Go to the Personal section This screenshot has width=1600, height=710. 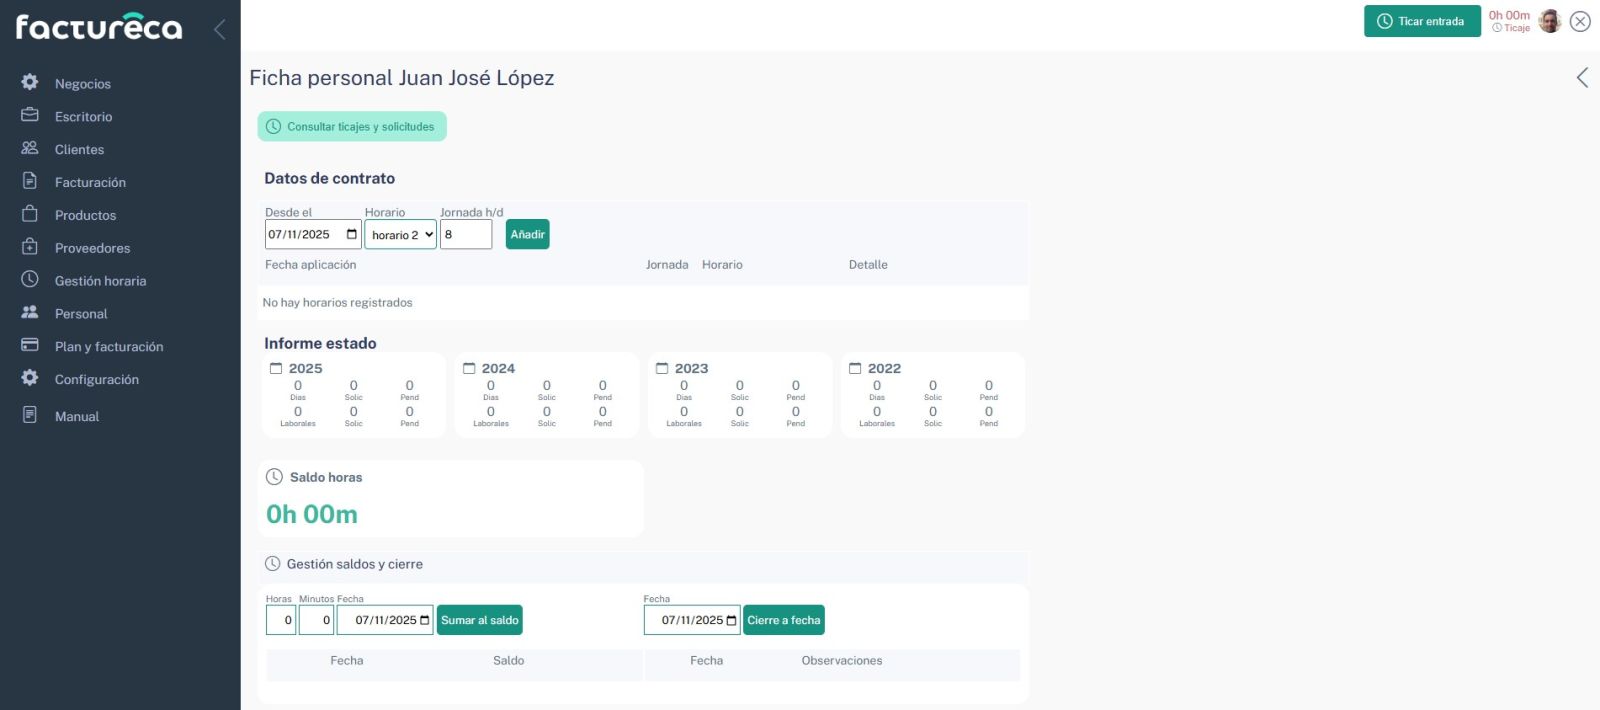coord(81,313)
